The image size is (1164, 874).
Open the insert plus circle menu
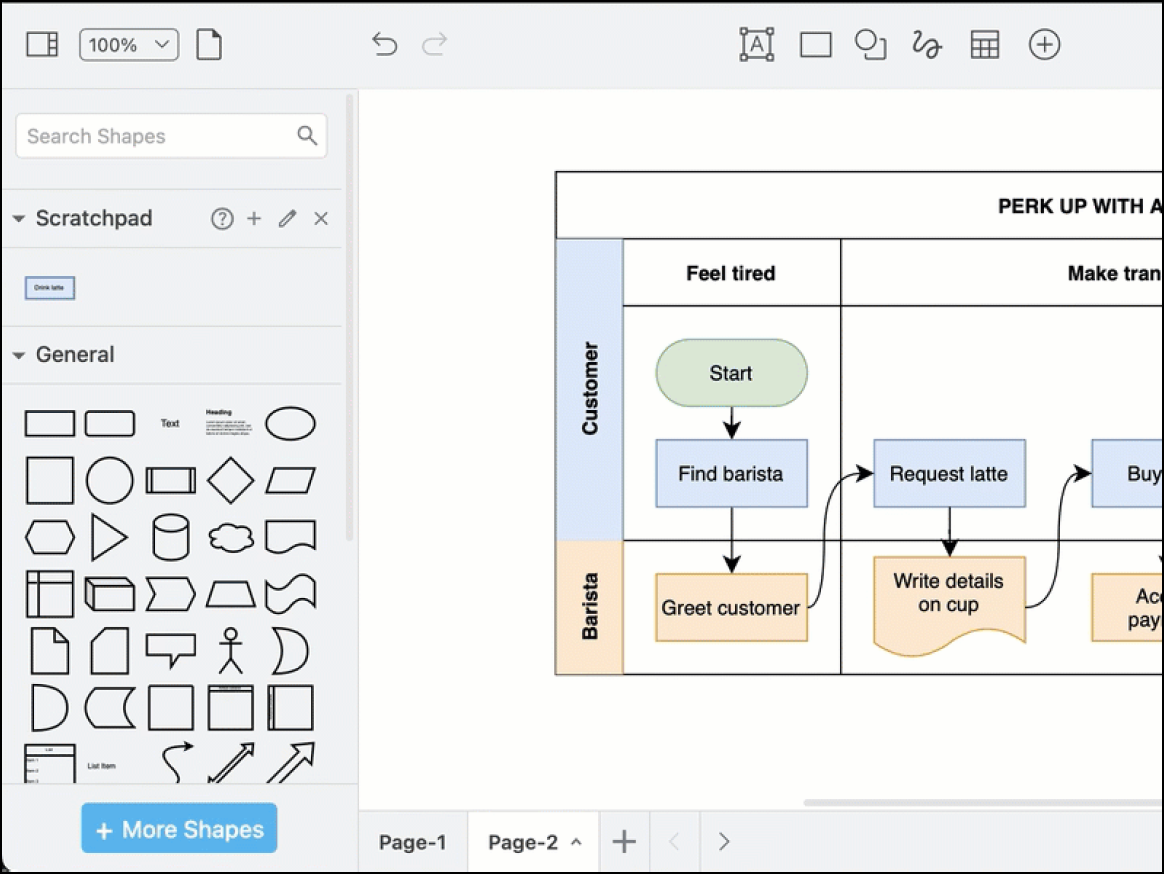pos(1044,45)
